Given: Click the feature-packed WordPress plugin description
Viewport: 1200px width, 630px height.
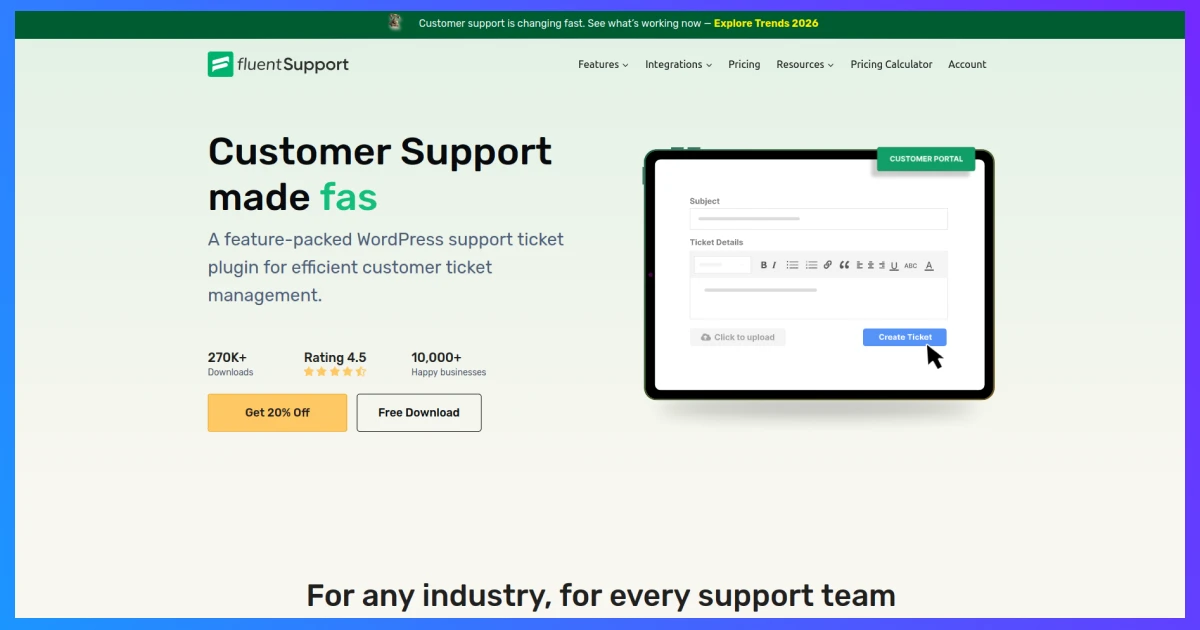Looking at the screenshot, I should tap(386, 267).
